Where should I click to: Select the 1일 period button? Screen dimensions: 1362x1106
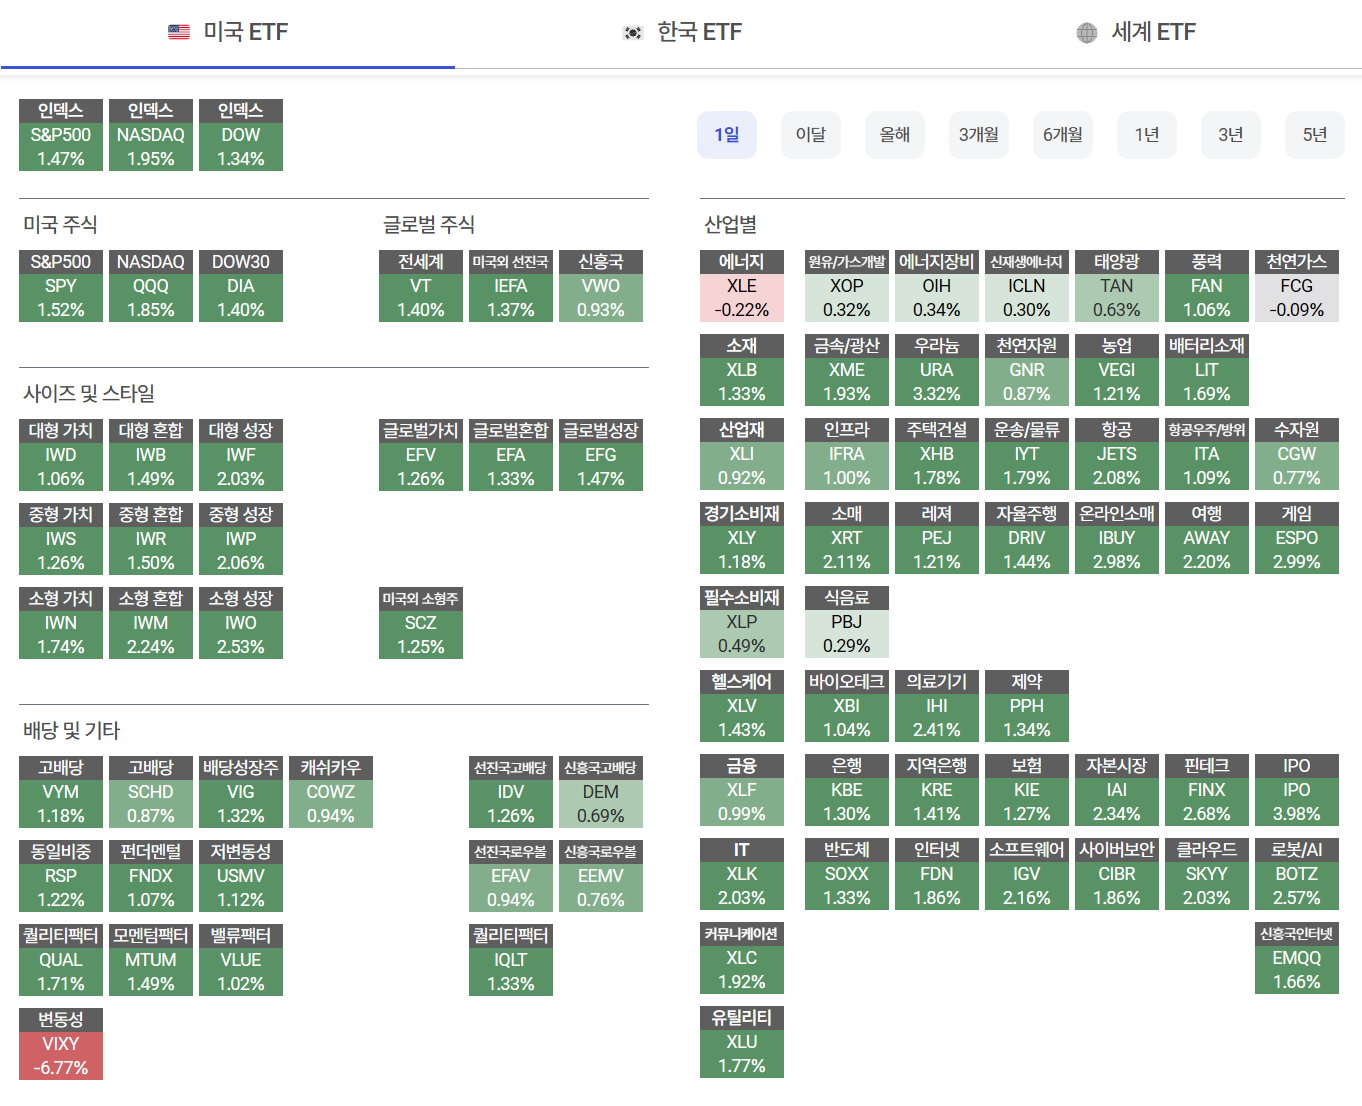[727, 135]
